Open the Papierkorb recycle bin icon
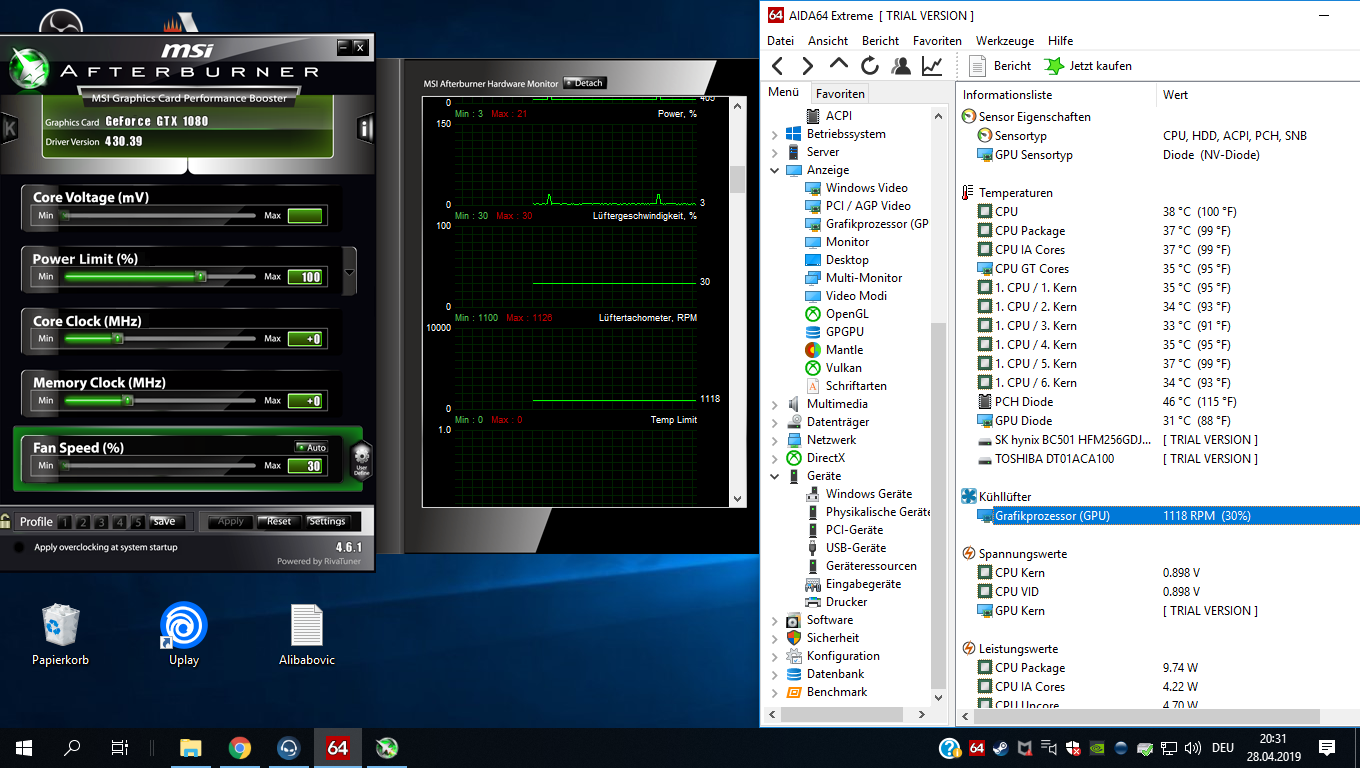Viewport: 1360px width, 768px height. tap(60, 635)
